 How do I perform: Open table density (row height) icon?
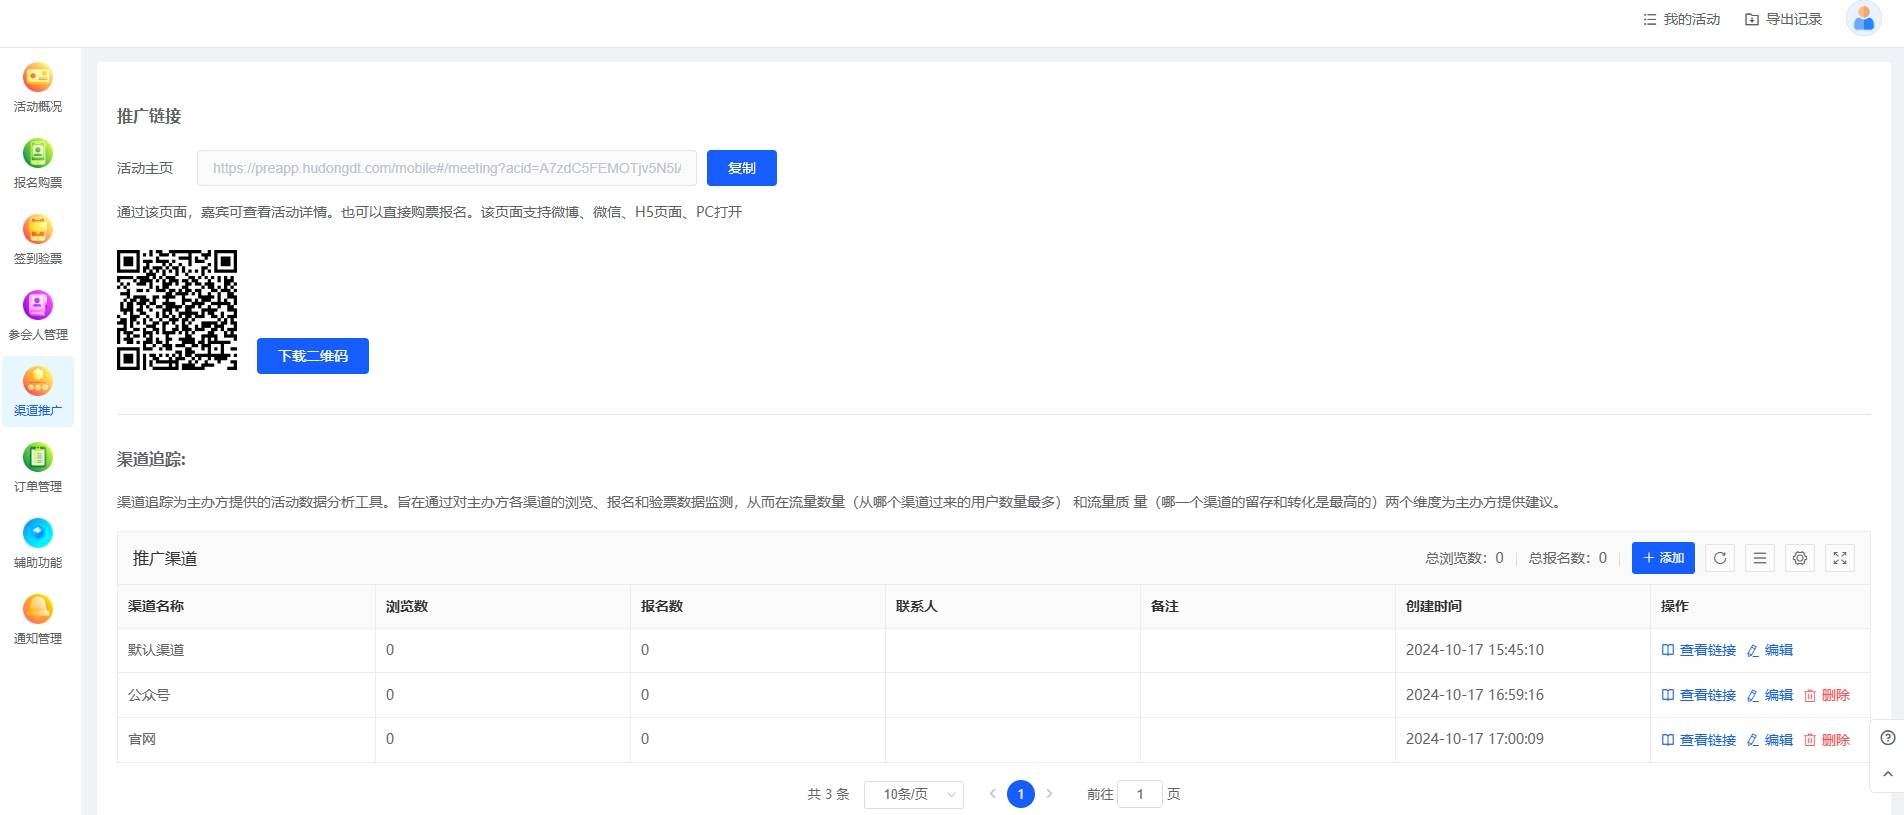(1760, 558)
